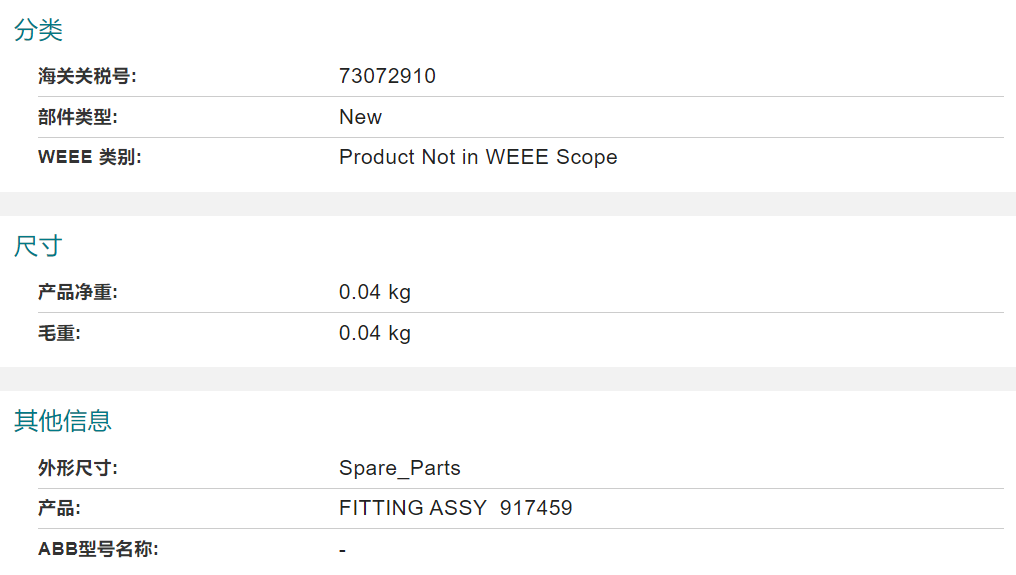The height and width of the screenshot is (575, 1016).
Task: Click the ABB型号名称 label
Action: click(98, 549)
